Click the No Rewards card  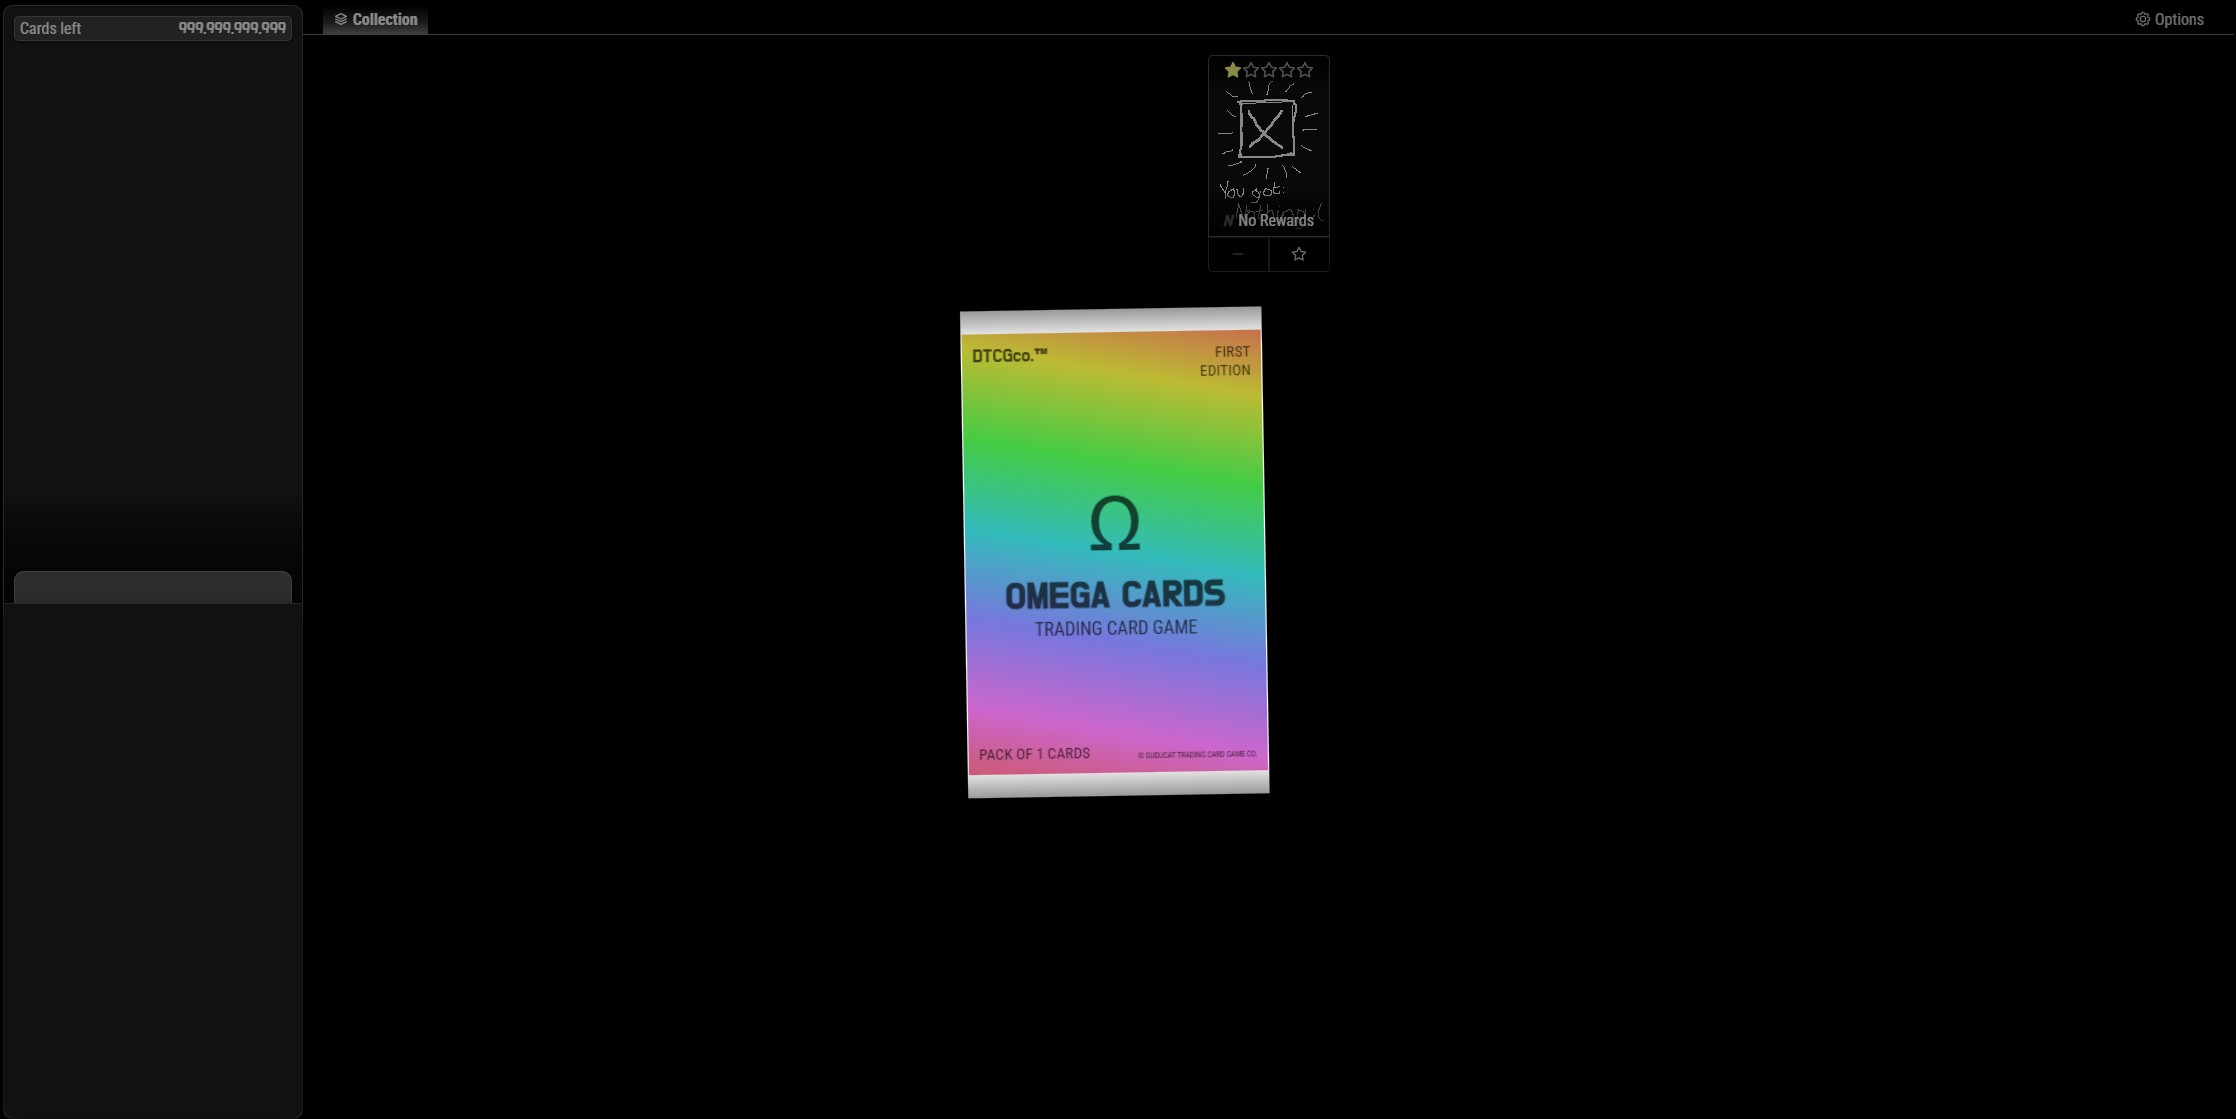[x=1268, y=146]
